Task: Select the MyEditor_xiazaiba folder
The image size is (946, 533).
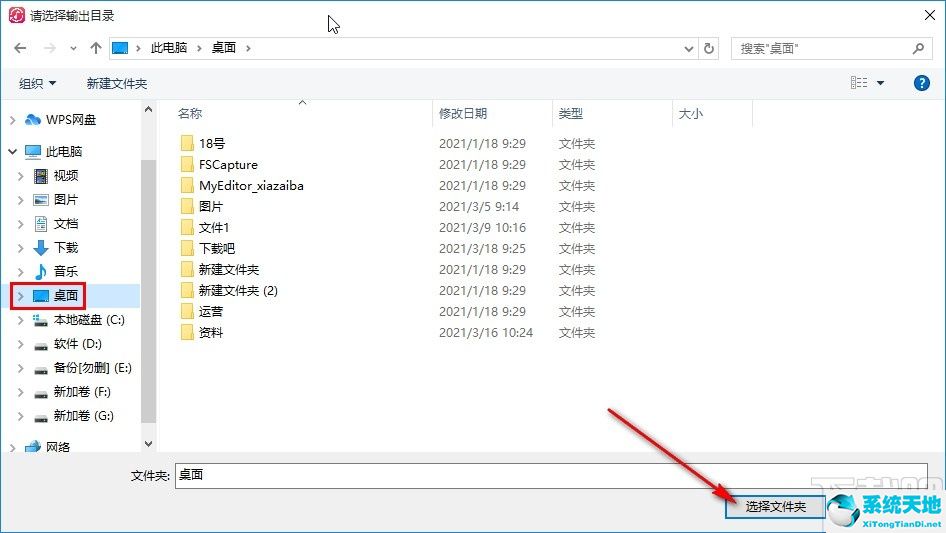Action: (x=250, y=185)
